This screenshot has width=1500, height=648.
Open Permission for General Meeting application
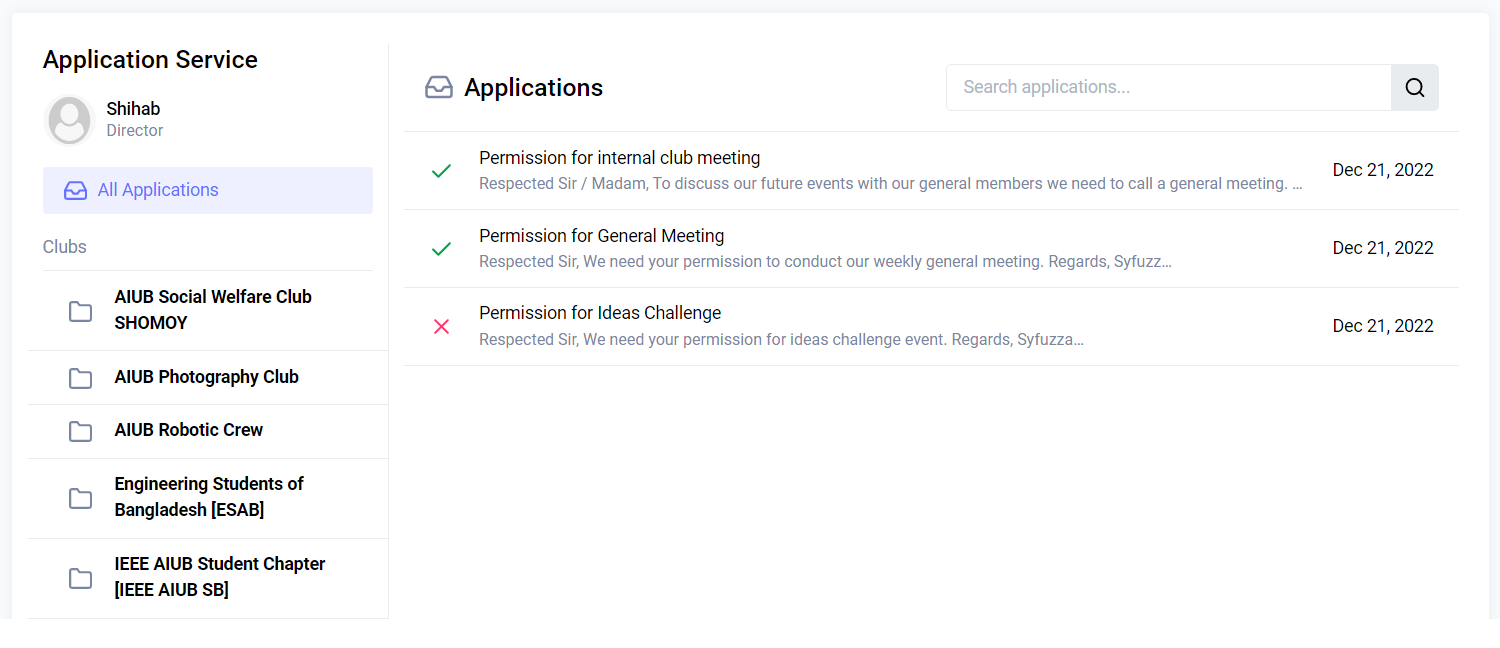pos(931,248)
